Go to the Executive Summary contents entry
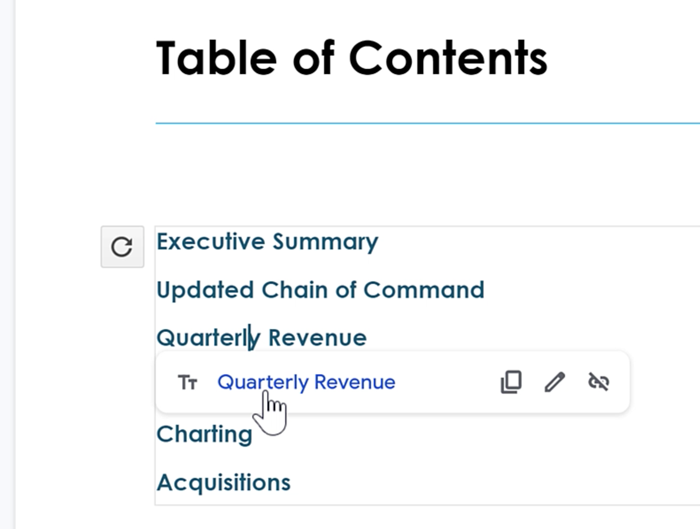 coord(267,242)
